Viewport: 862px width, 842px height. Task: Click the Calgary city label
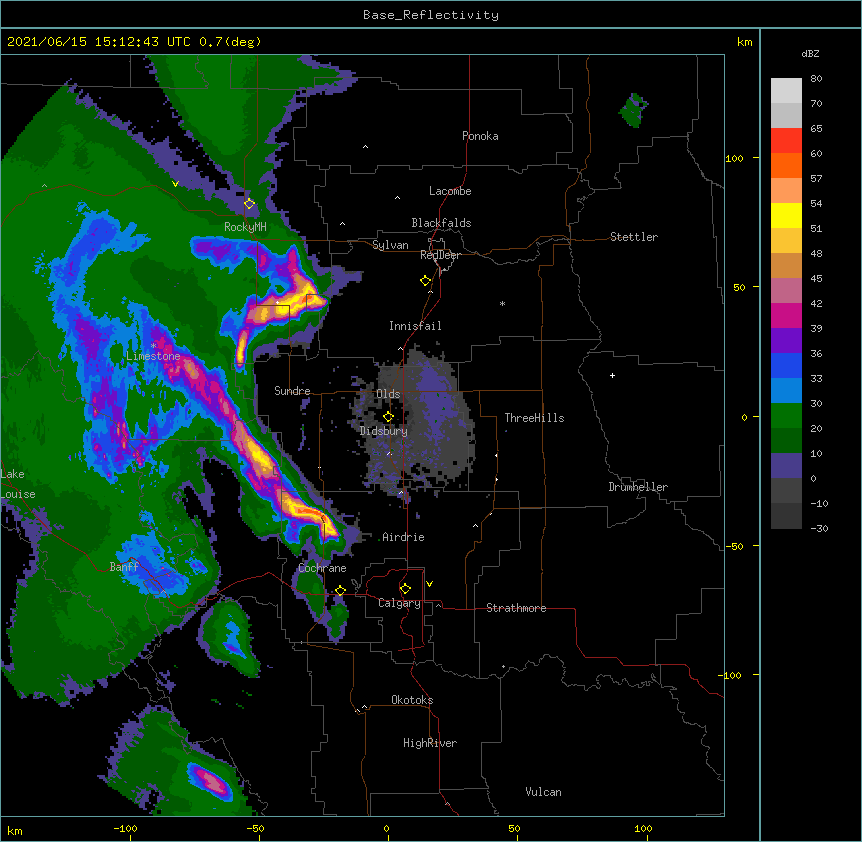pos(399,603)
